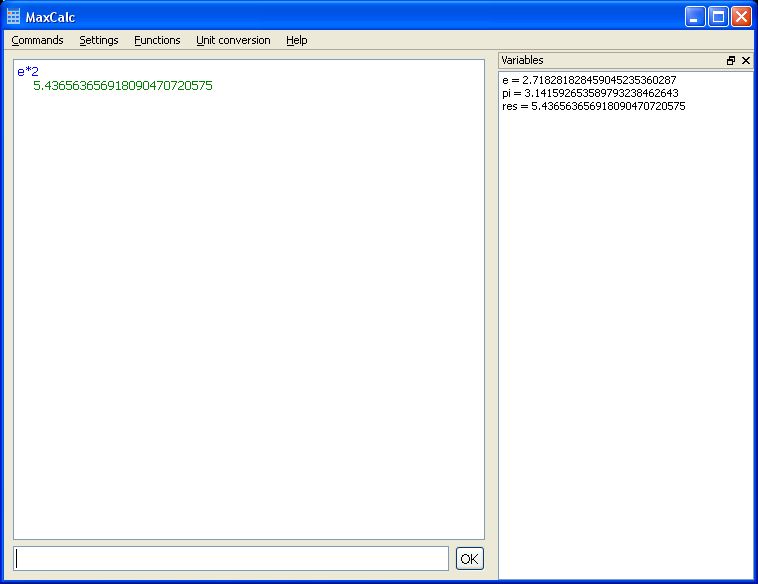The height and width of the screenshot is (584, 758).
Task: Click the green result 5.4365636569 in history
Action: point(122,86)
